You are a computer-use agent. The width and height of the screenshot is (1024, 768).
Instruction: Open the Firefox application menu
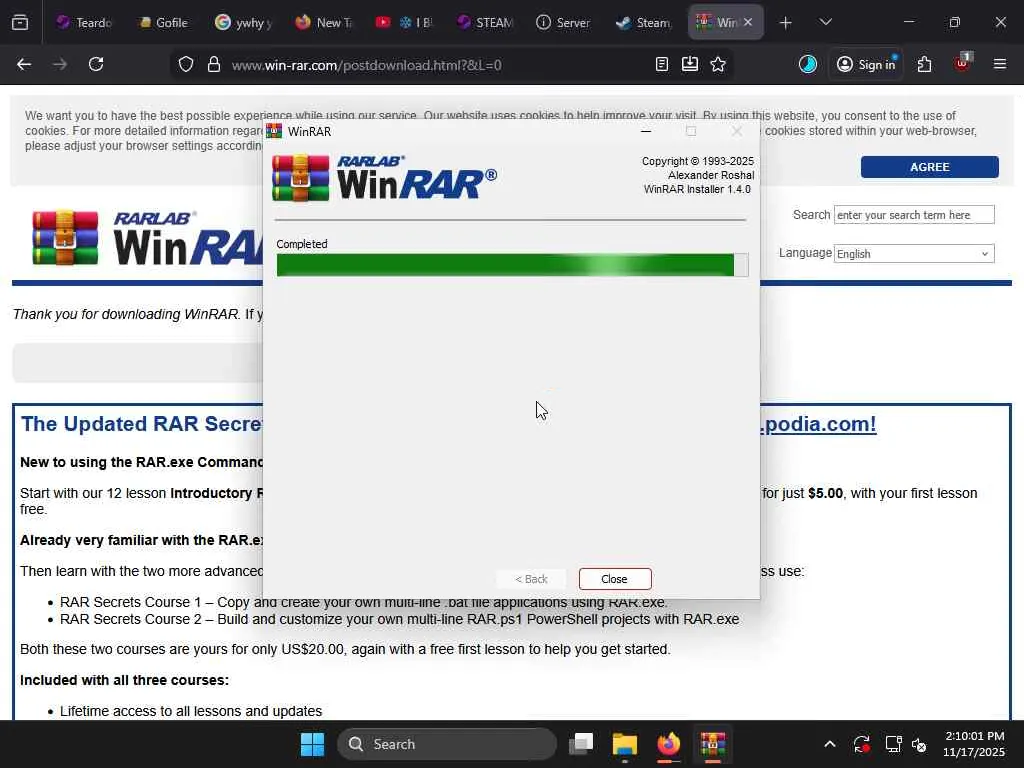pos(1000,64)
